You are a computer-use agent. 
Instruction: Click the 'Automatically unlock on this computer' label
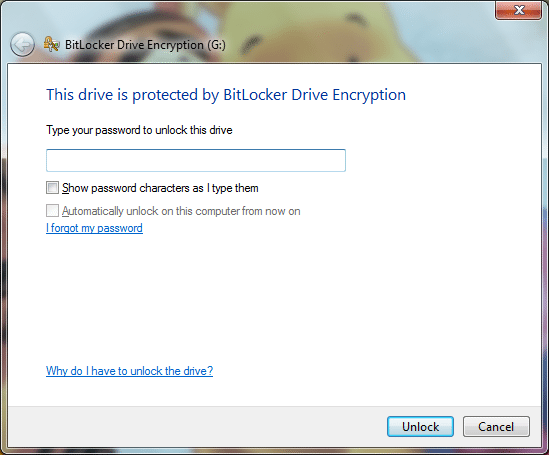[181, 211]
